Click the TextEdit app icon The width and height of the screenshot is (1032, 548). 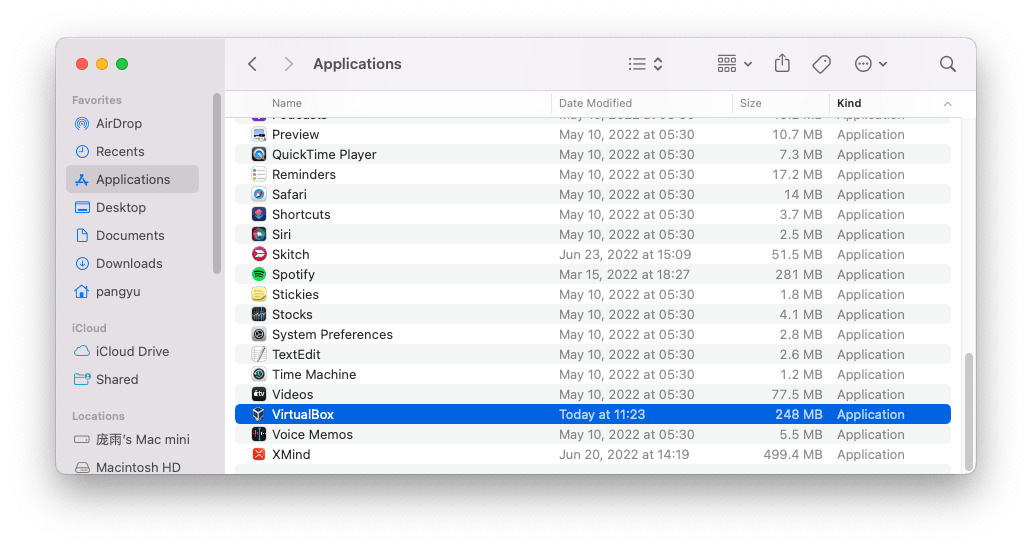259,355
